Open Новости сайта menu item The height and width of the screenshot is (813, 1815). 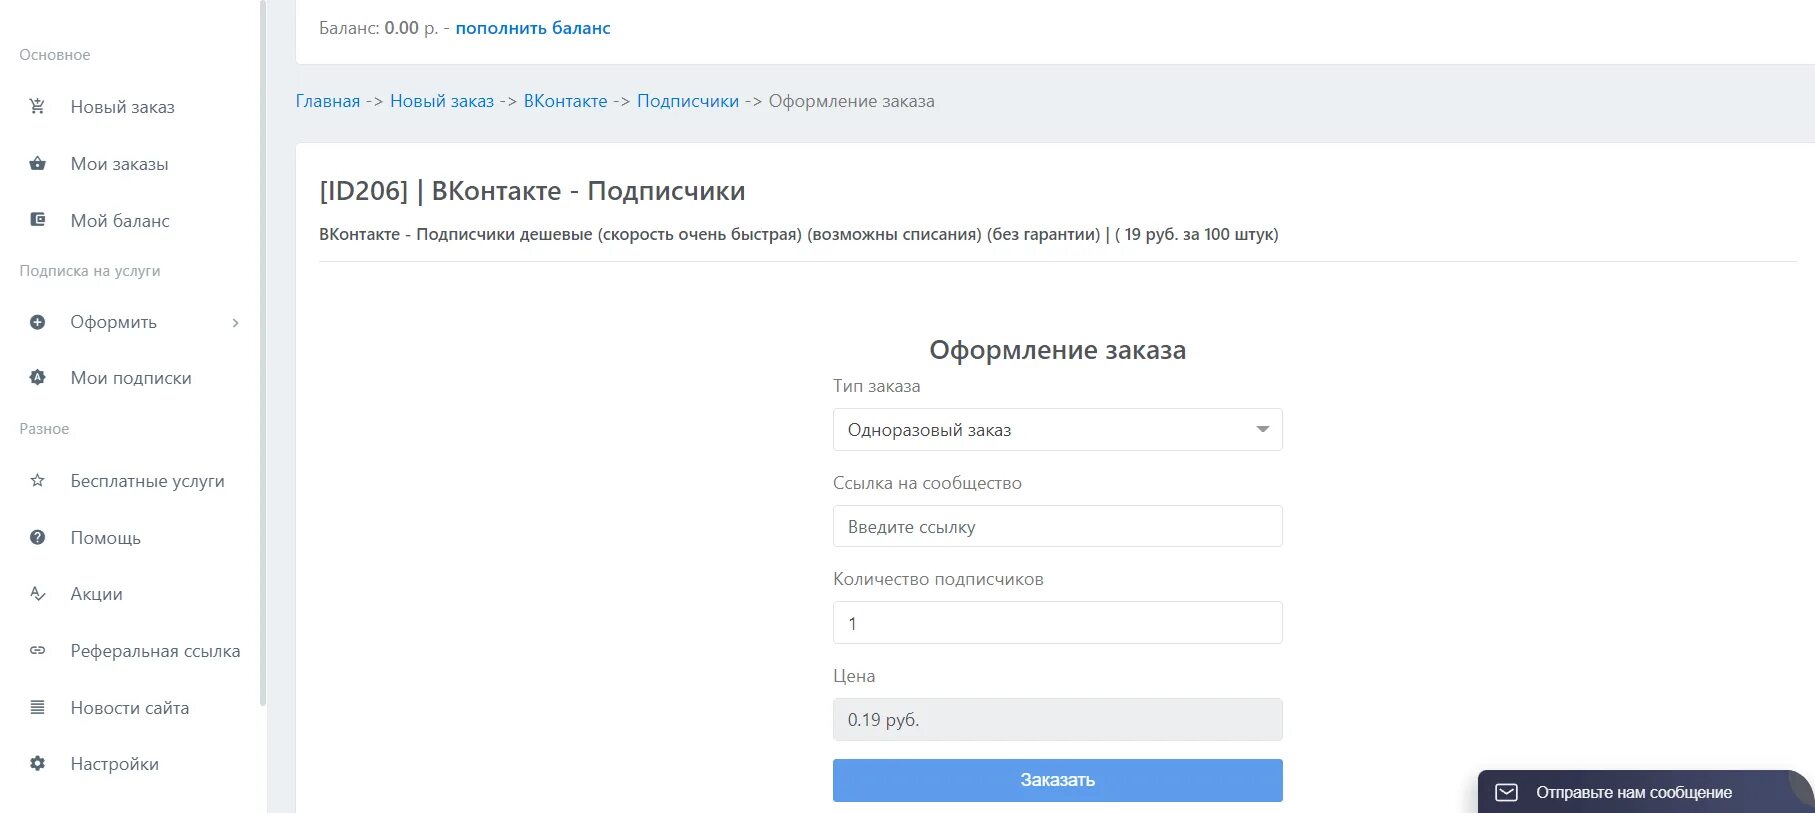click(129, 708)
